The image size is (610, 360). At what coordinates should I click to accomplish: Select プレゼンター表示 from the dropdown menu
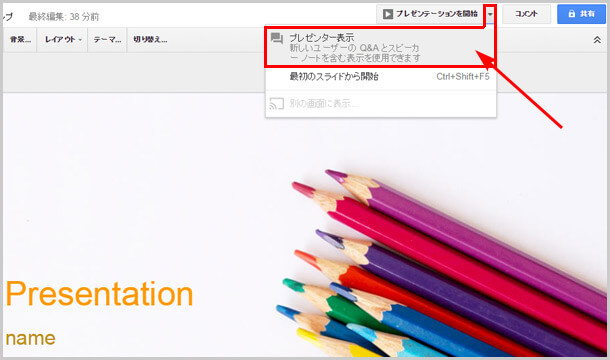380,47
